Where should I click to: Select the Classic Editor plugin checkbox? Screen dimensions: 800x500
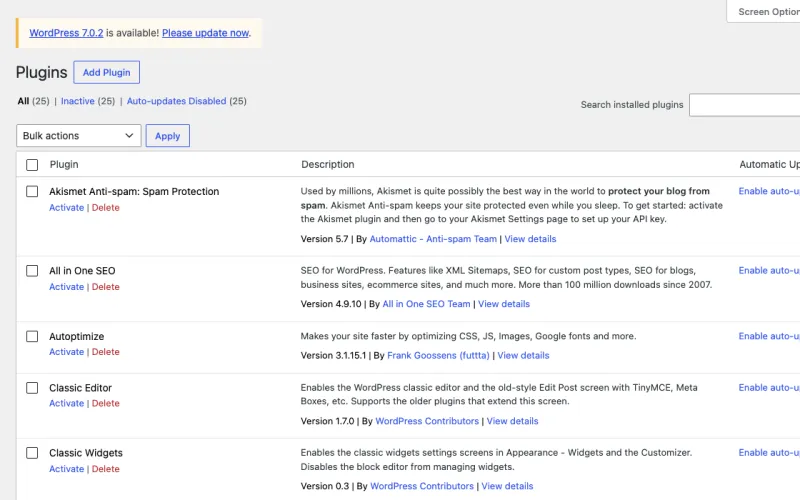(32, 388)
